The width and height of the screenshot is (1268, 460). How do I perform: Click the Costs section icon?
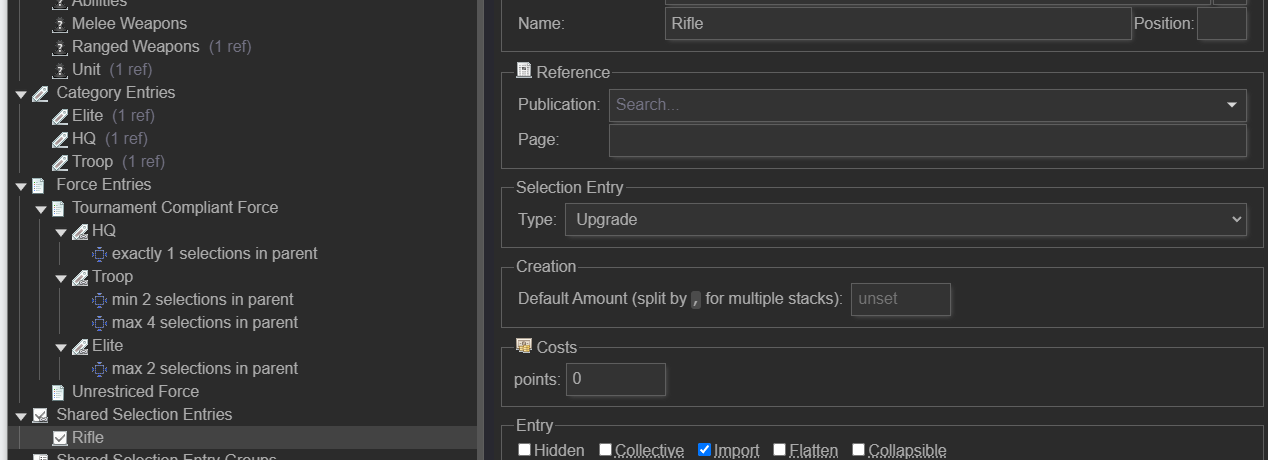point(523,346)
